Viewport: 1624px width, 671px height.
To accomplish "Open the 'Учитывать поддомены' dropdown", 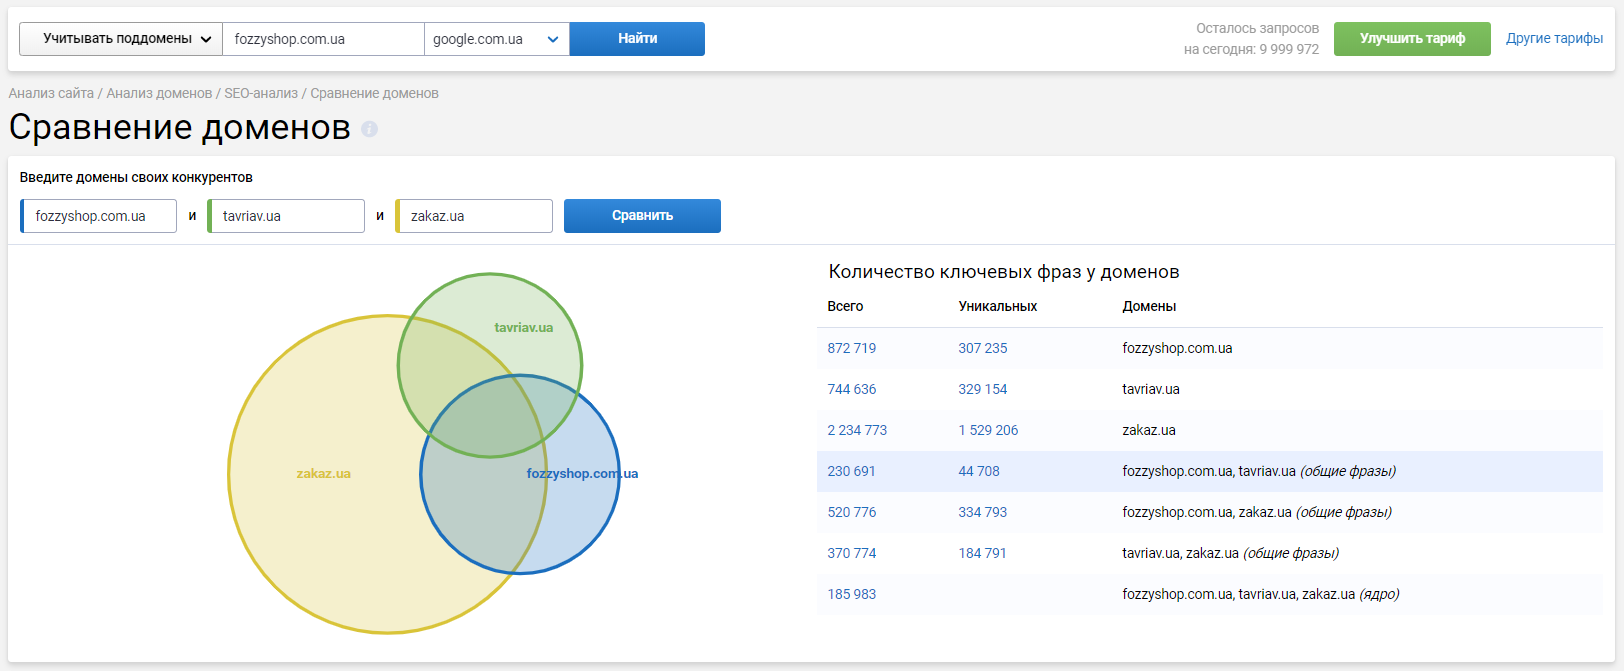I will coord(121,39).
